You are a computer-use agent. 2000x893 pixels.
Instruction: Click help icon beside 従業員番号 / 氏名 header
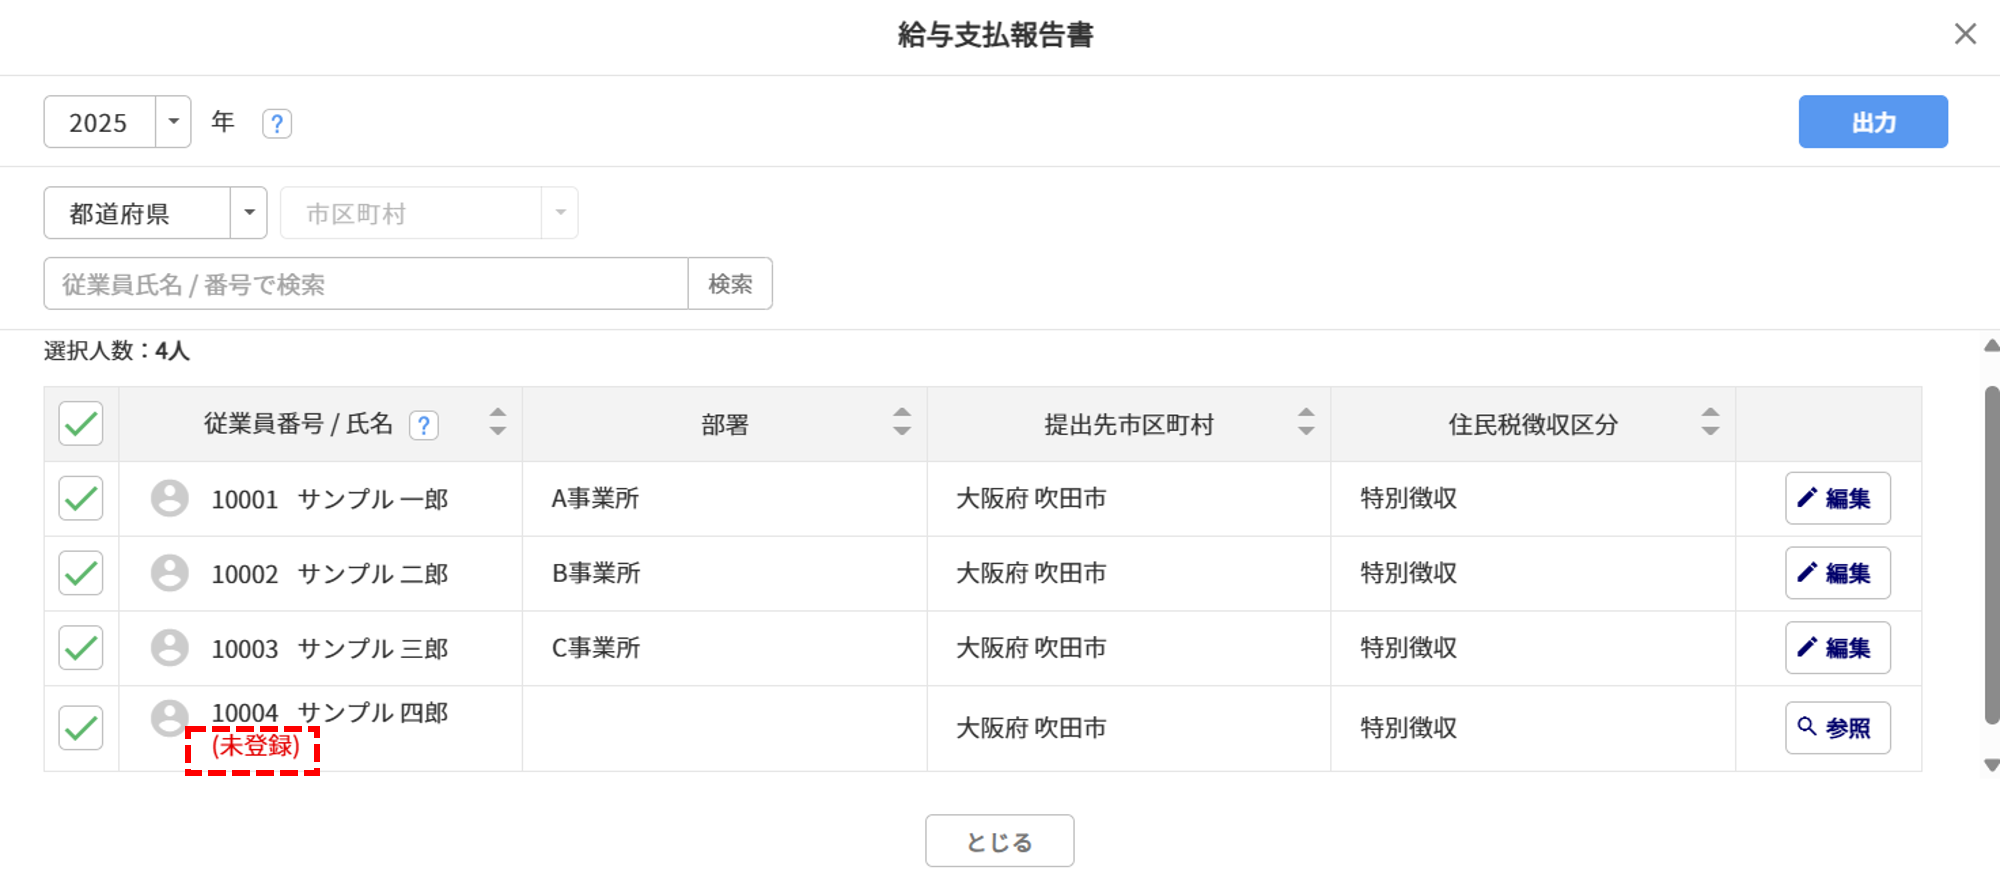[424, 425]
